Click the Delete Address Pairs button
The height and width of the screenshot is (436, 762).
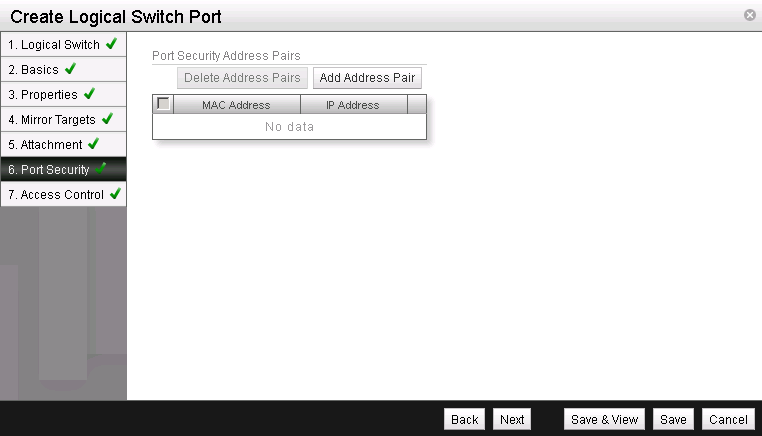pos(242,78)
